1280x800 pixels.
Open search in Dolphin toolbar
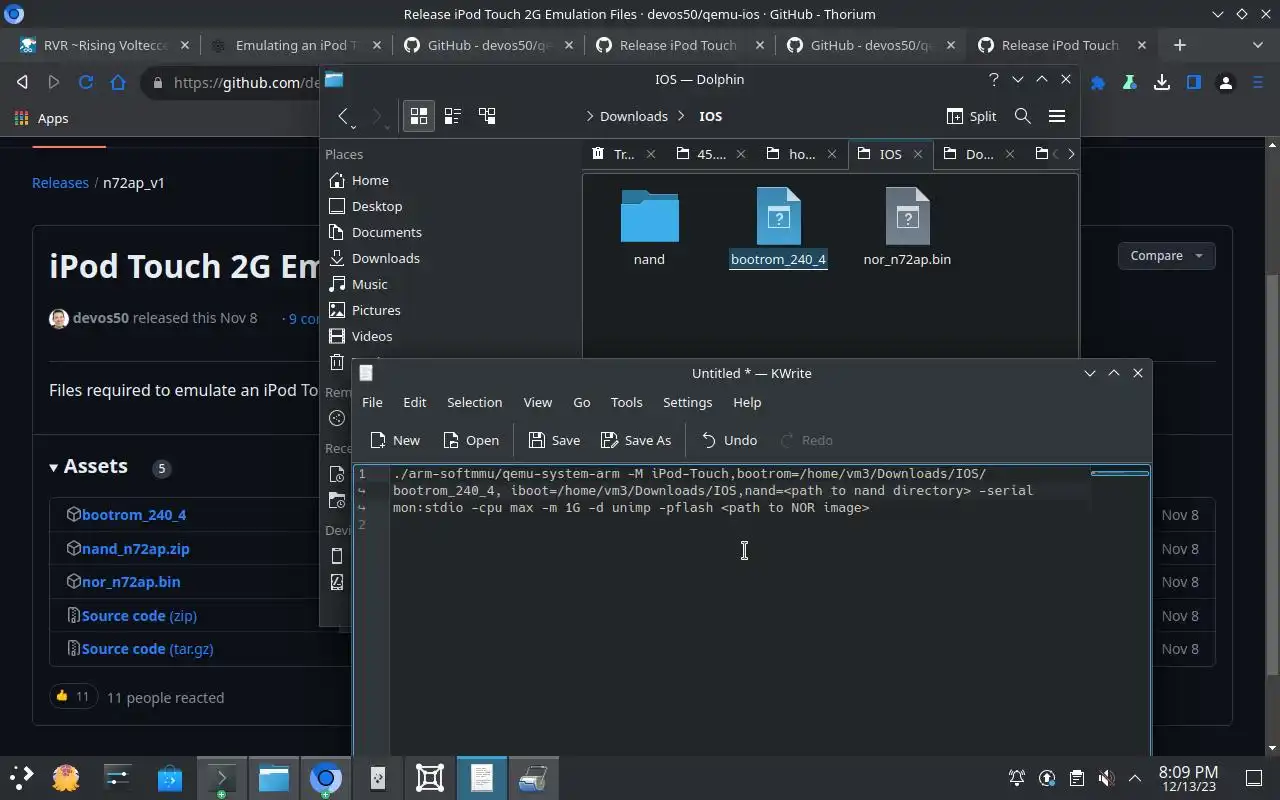click(x=1022, y=116)
